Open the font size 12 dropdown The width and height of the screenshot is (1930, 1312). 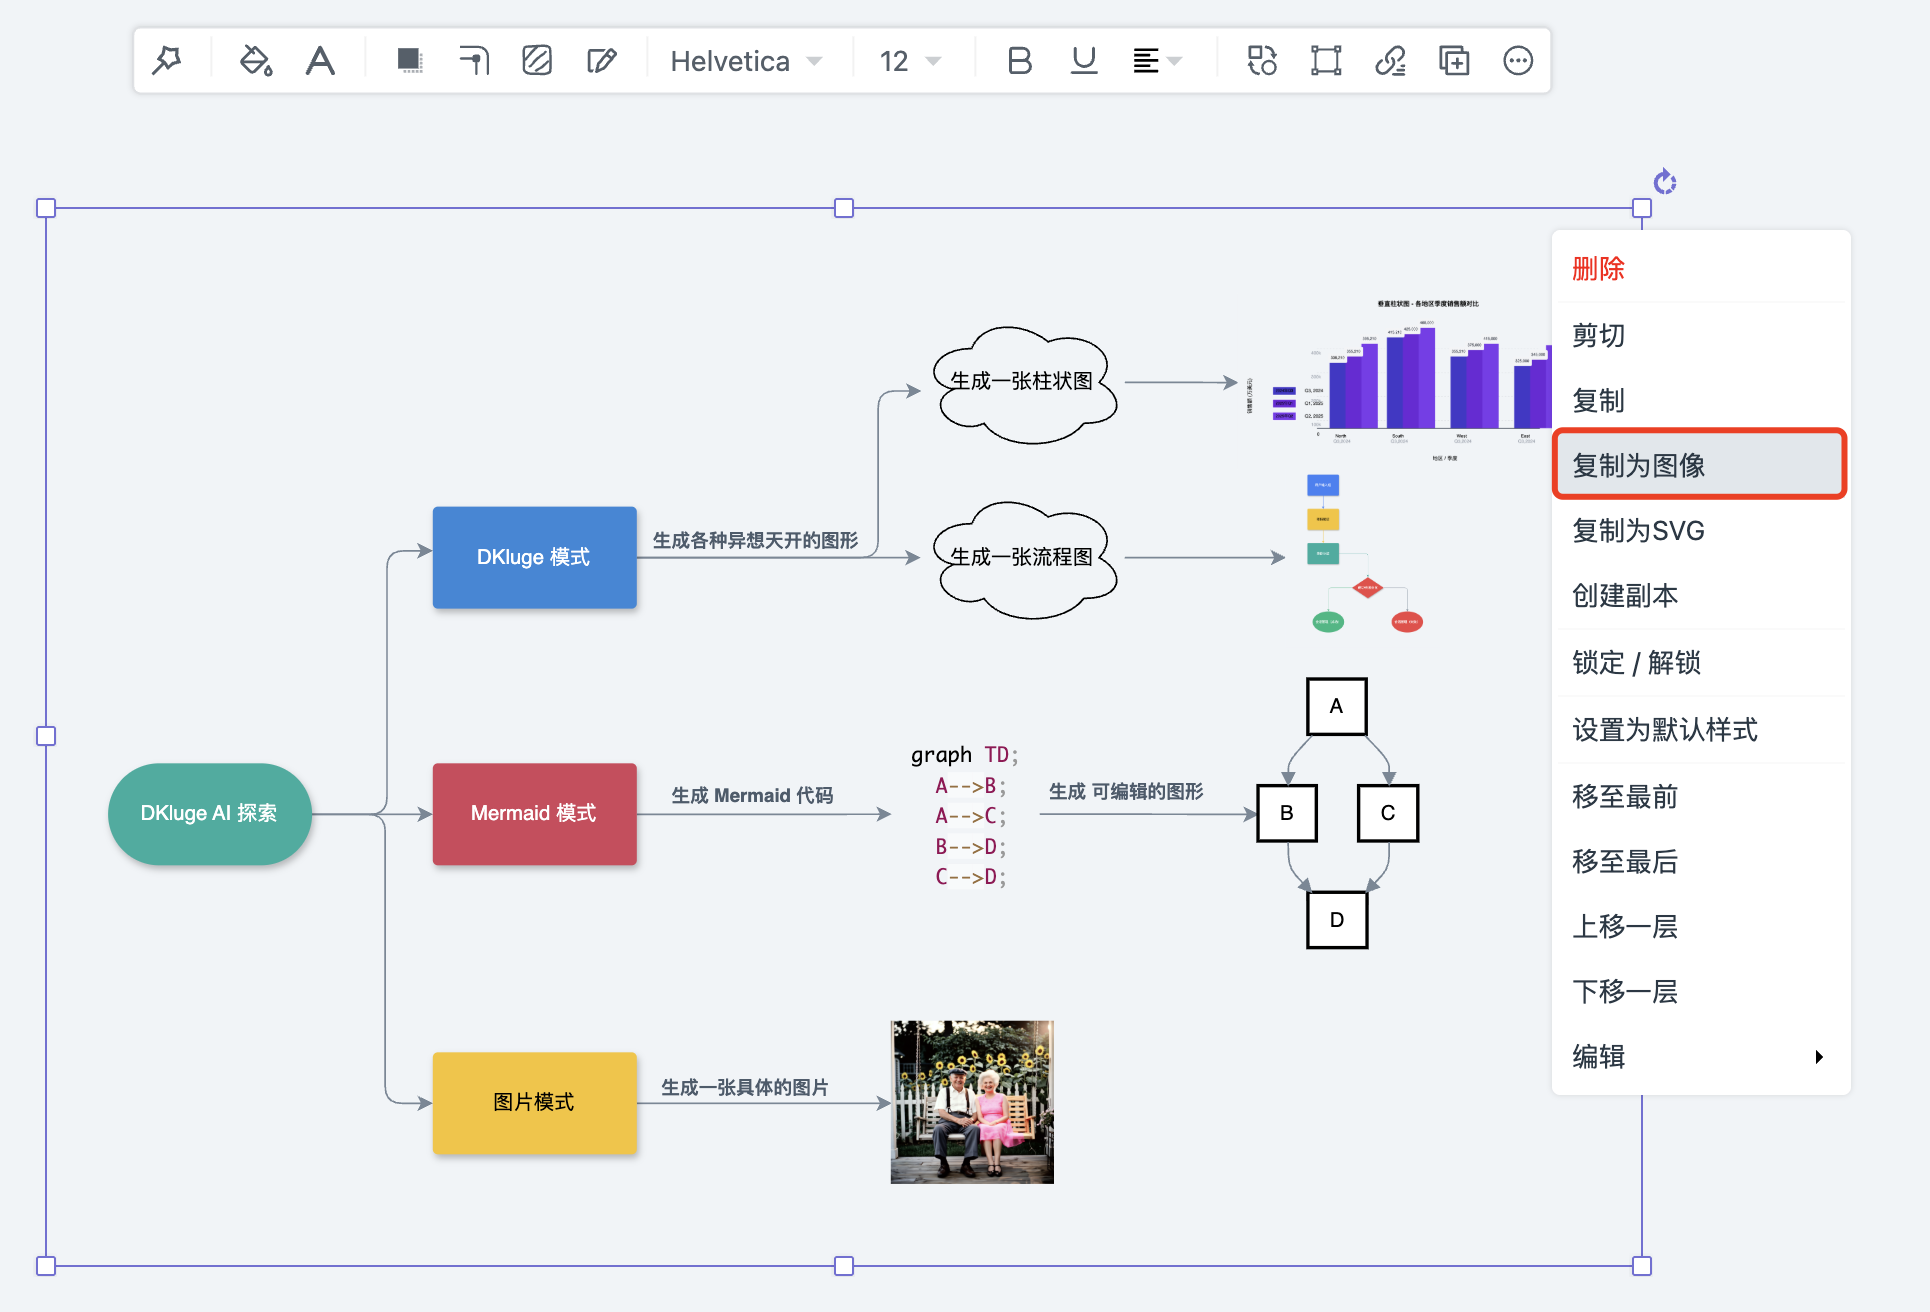pos(910,61)
